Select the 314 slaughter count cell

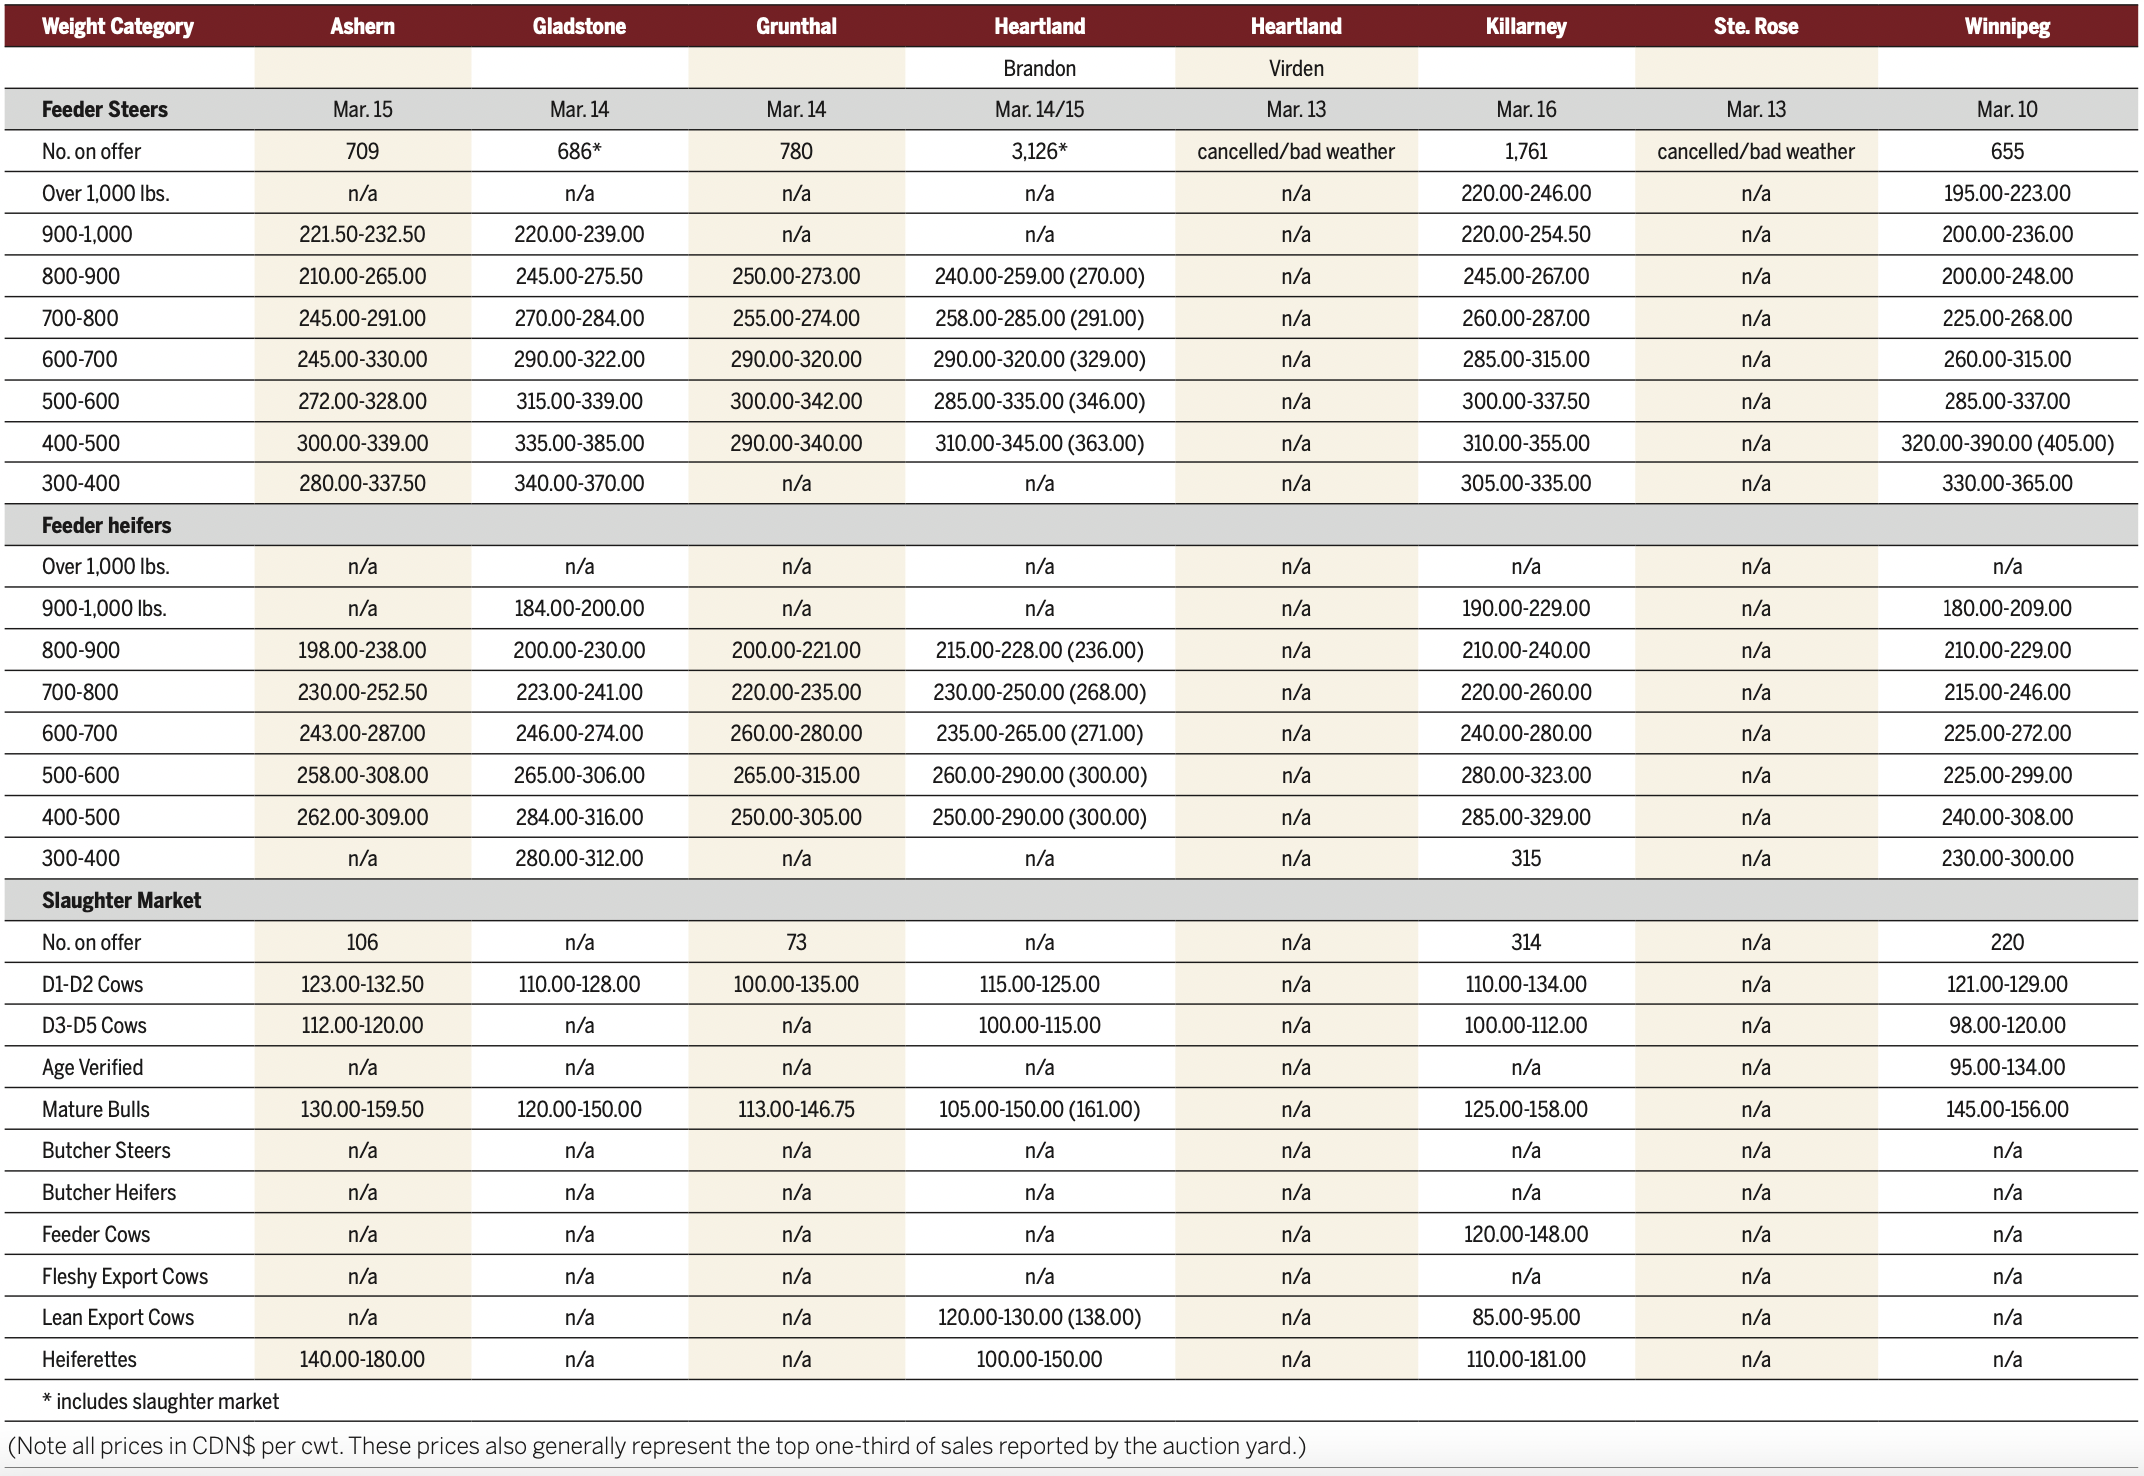pyautogui.click(x=1526, y=942)
